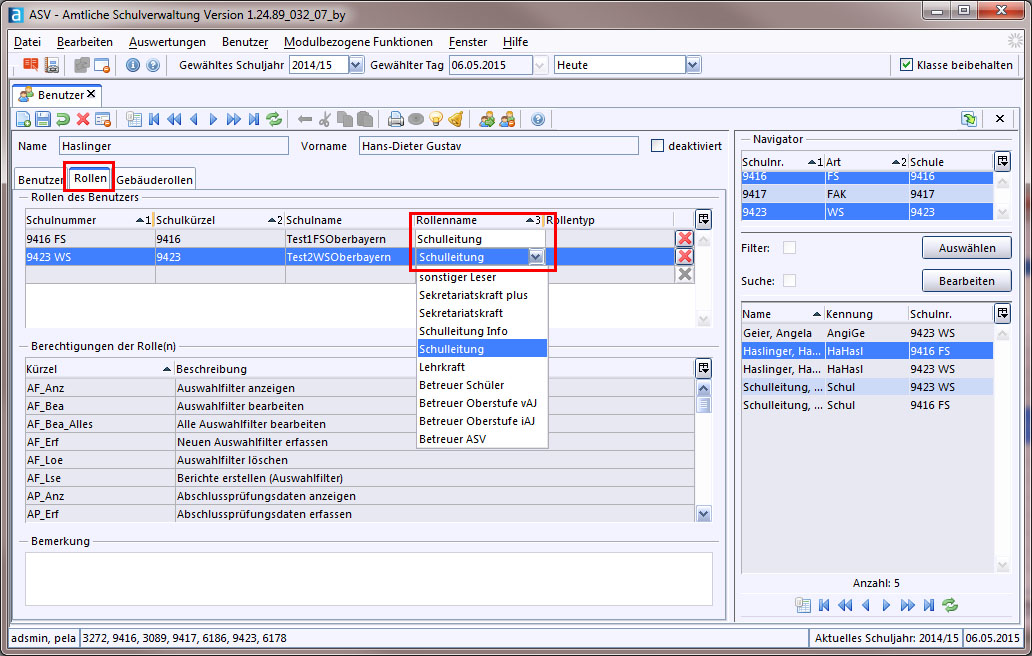Viewport: 1032px width, 656px height.
Task: Click the help question mark in the Benutzer toolbar
Action: [x=538, y=119]
